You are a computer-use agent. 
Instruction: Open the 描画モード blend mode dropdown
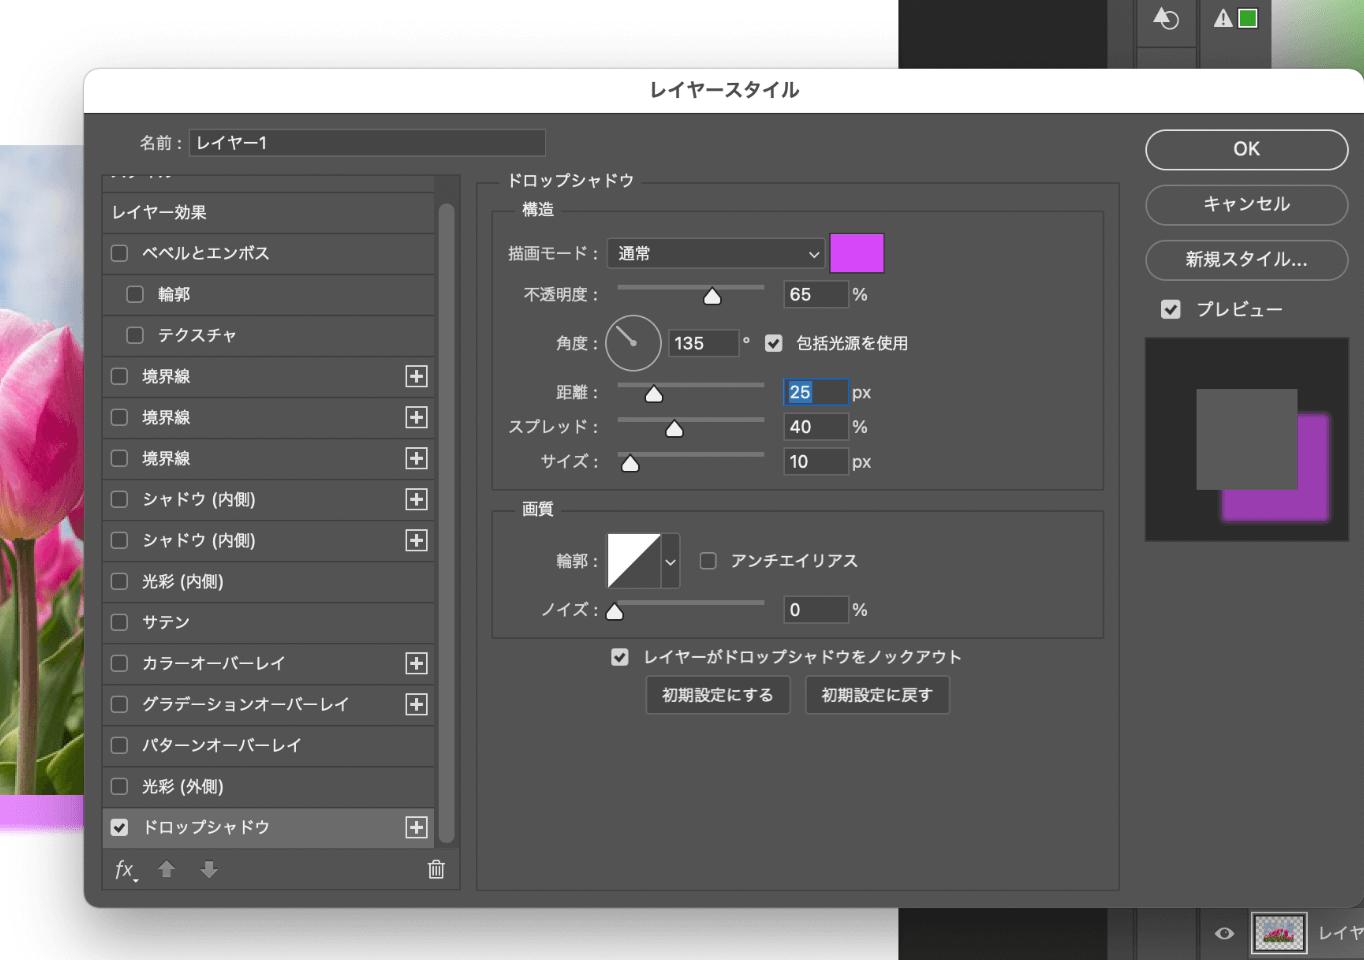coord(716,254)
